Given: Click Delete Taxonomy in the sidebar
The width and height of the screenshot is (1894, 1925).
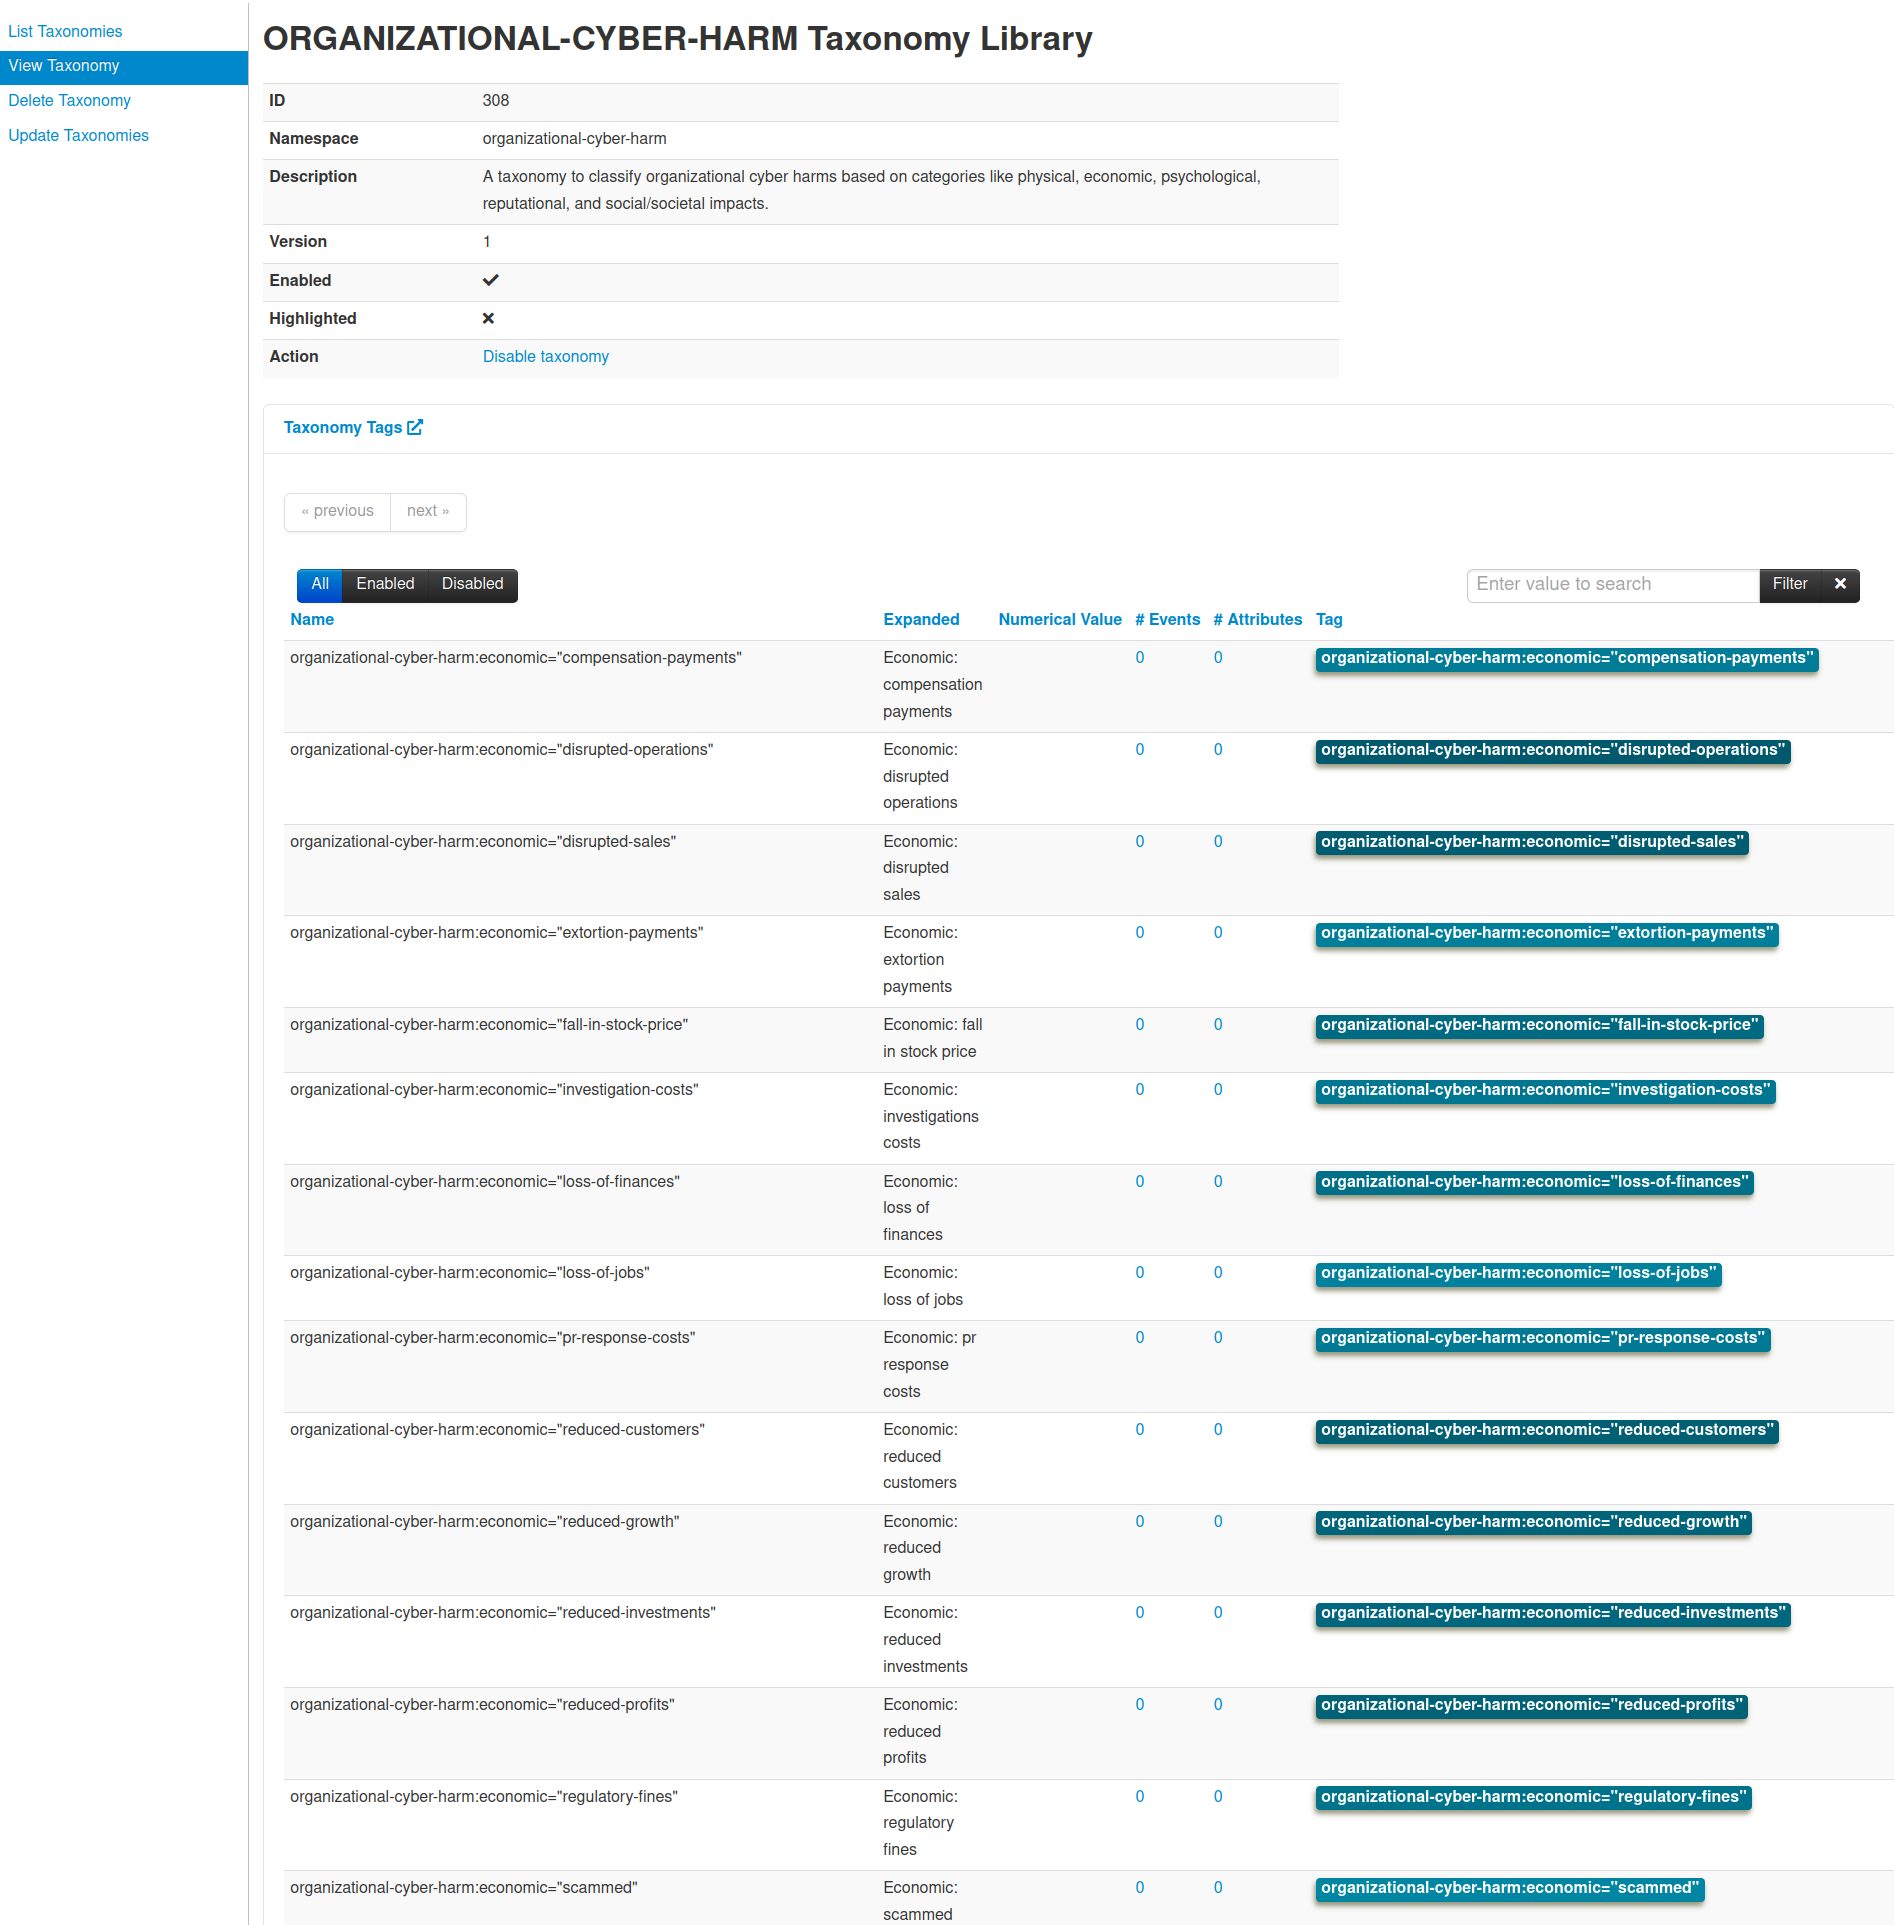Looking at the screenshot, I should click(x=69, y=100).
